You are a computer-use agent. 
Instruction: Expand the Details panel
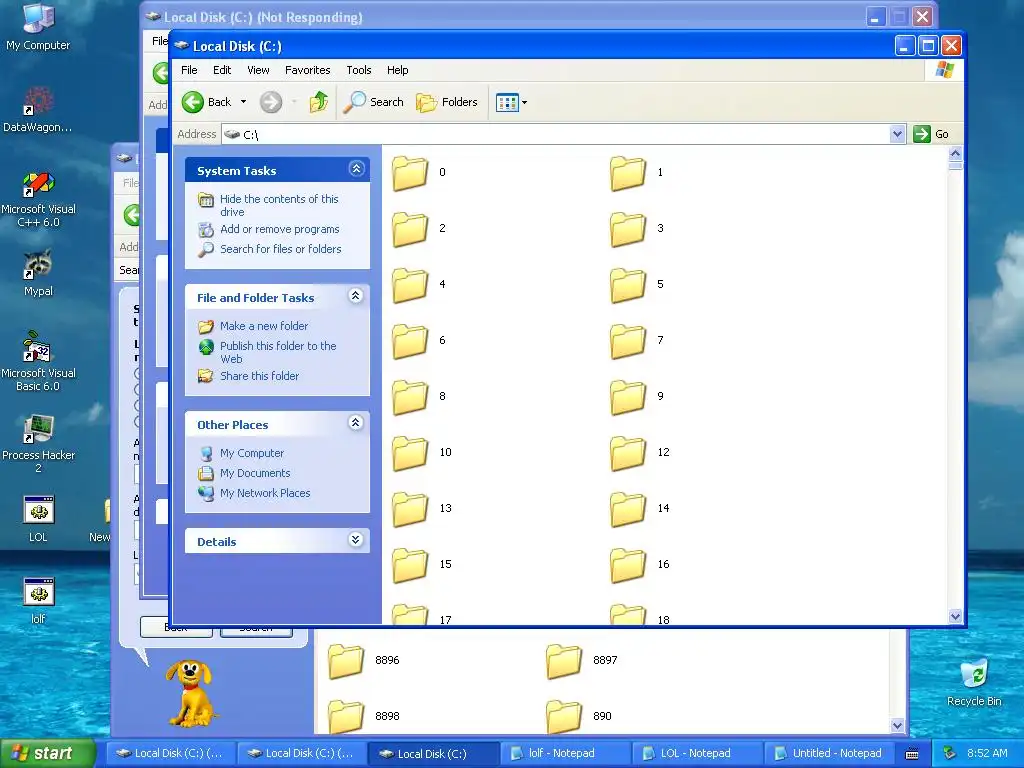(x=356, y=540)
